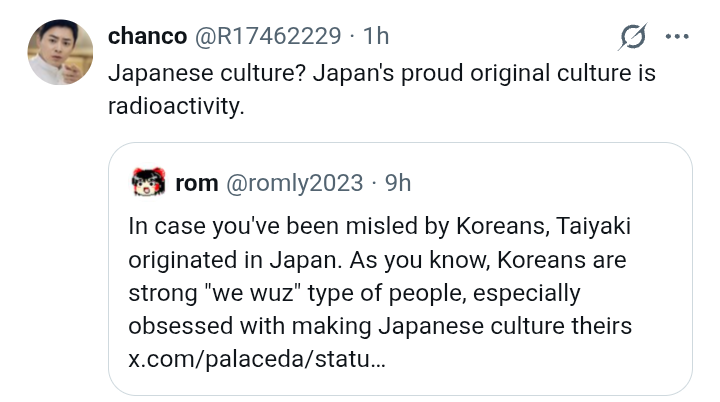The image size is (720, 402).
Task: Click the word 'radioactivity.' in chanco's post
Action: point(176,106)
